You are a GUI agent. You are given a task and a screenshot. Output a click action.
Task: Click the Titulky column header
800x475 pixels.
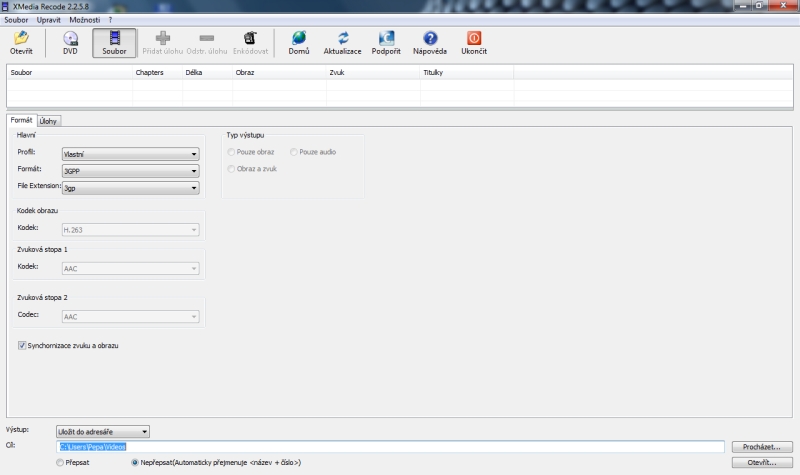pyautogui.click(x=467, y=72)
